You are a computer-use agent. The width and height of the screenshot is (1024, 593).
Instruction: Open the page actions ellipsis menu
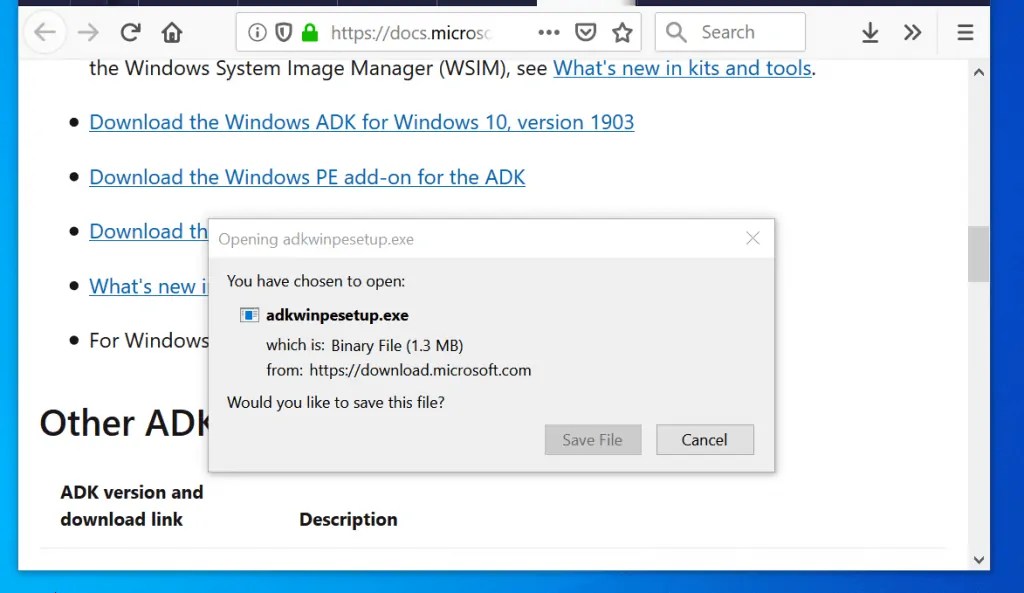pos(548,31)
